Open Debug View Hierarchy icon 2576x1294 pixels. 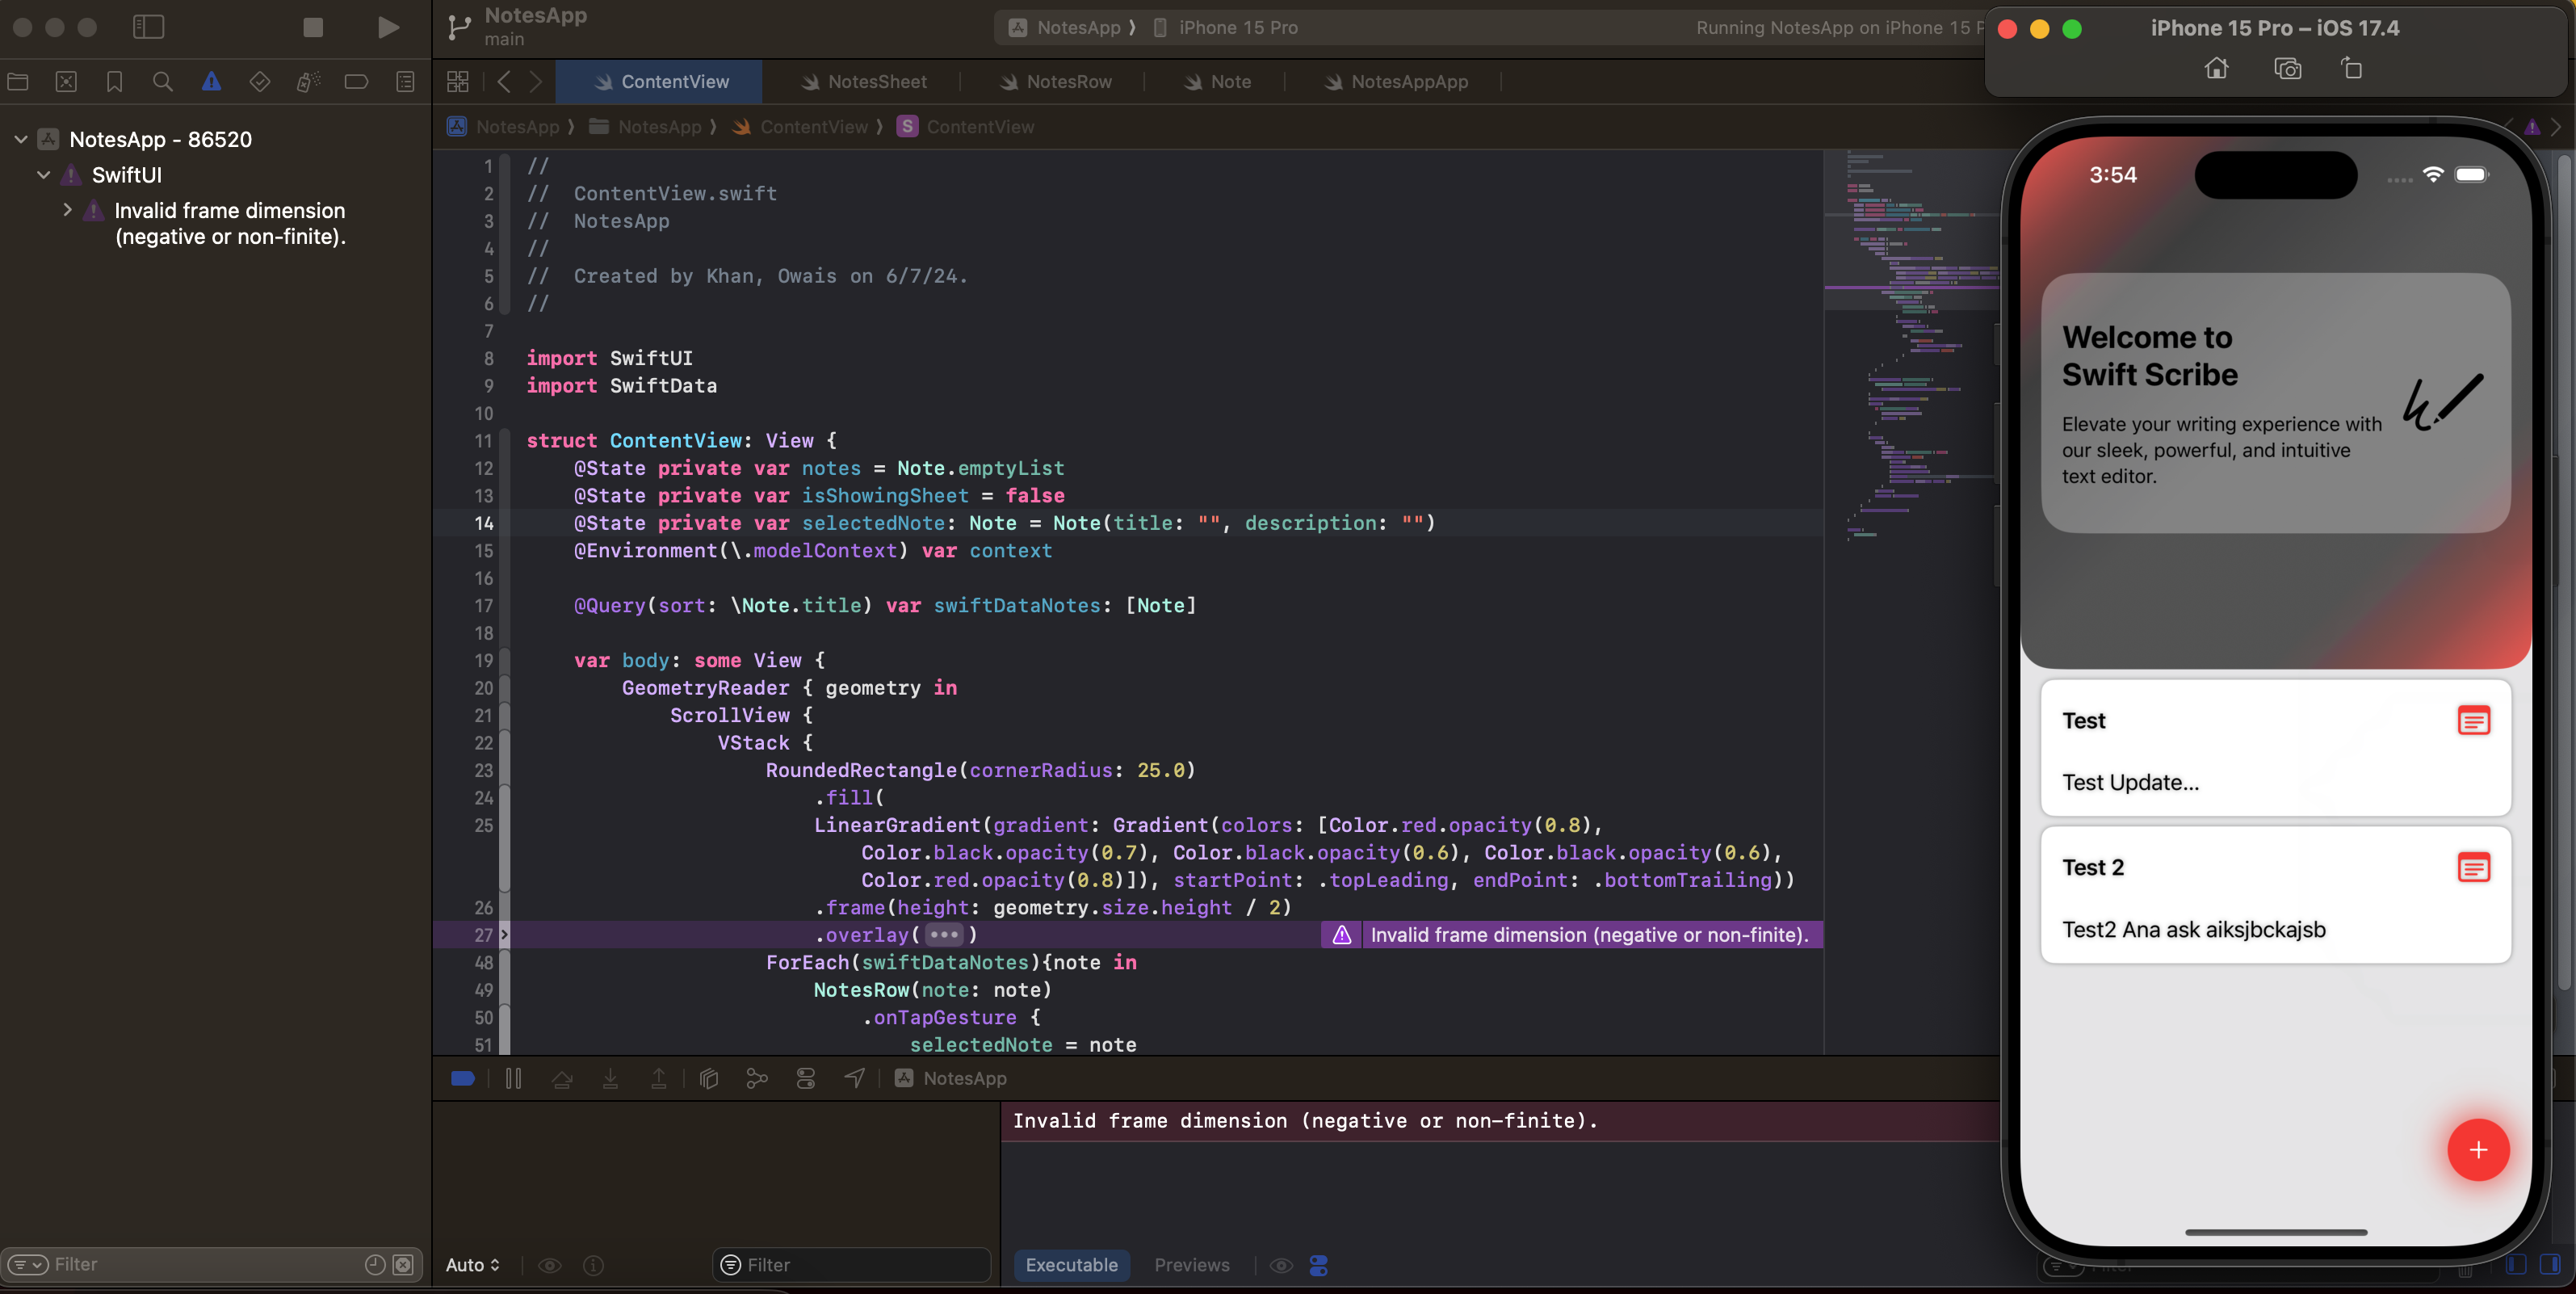(x=709, y=1079)
